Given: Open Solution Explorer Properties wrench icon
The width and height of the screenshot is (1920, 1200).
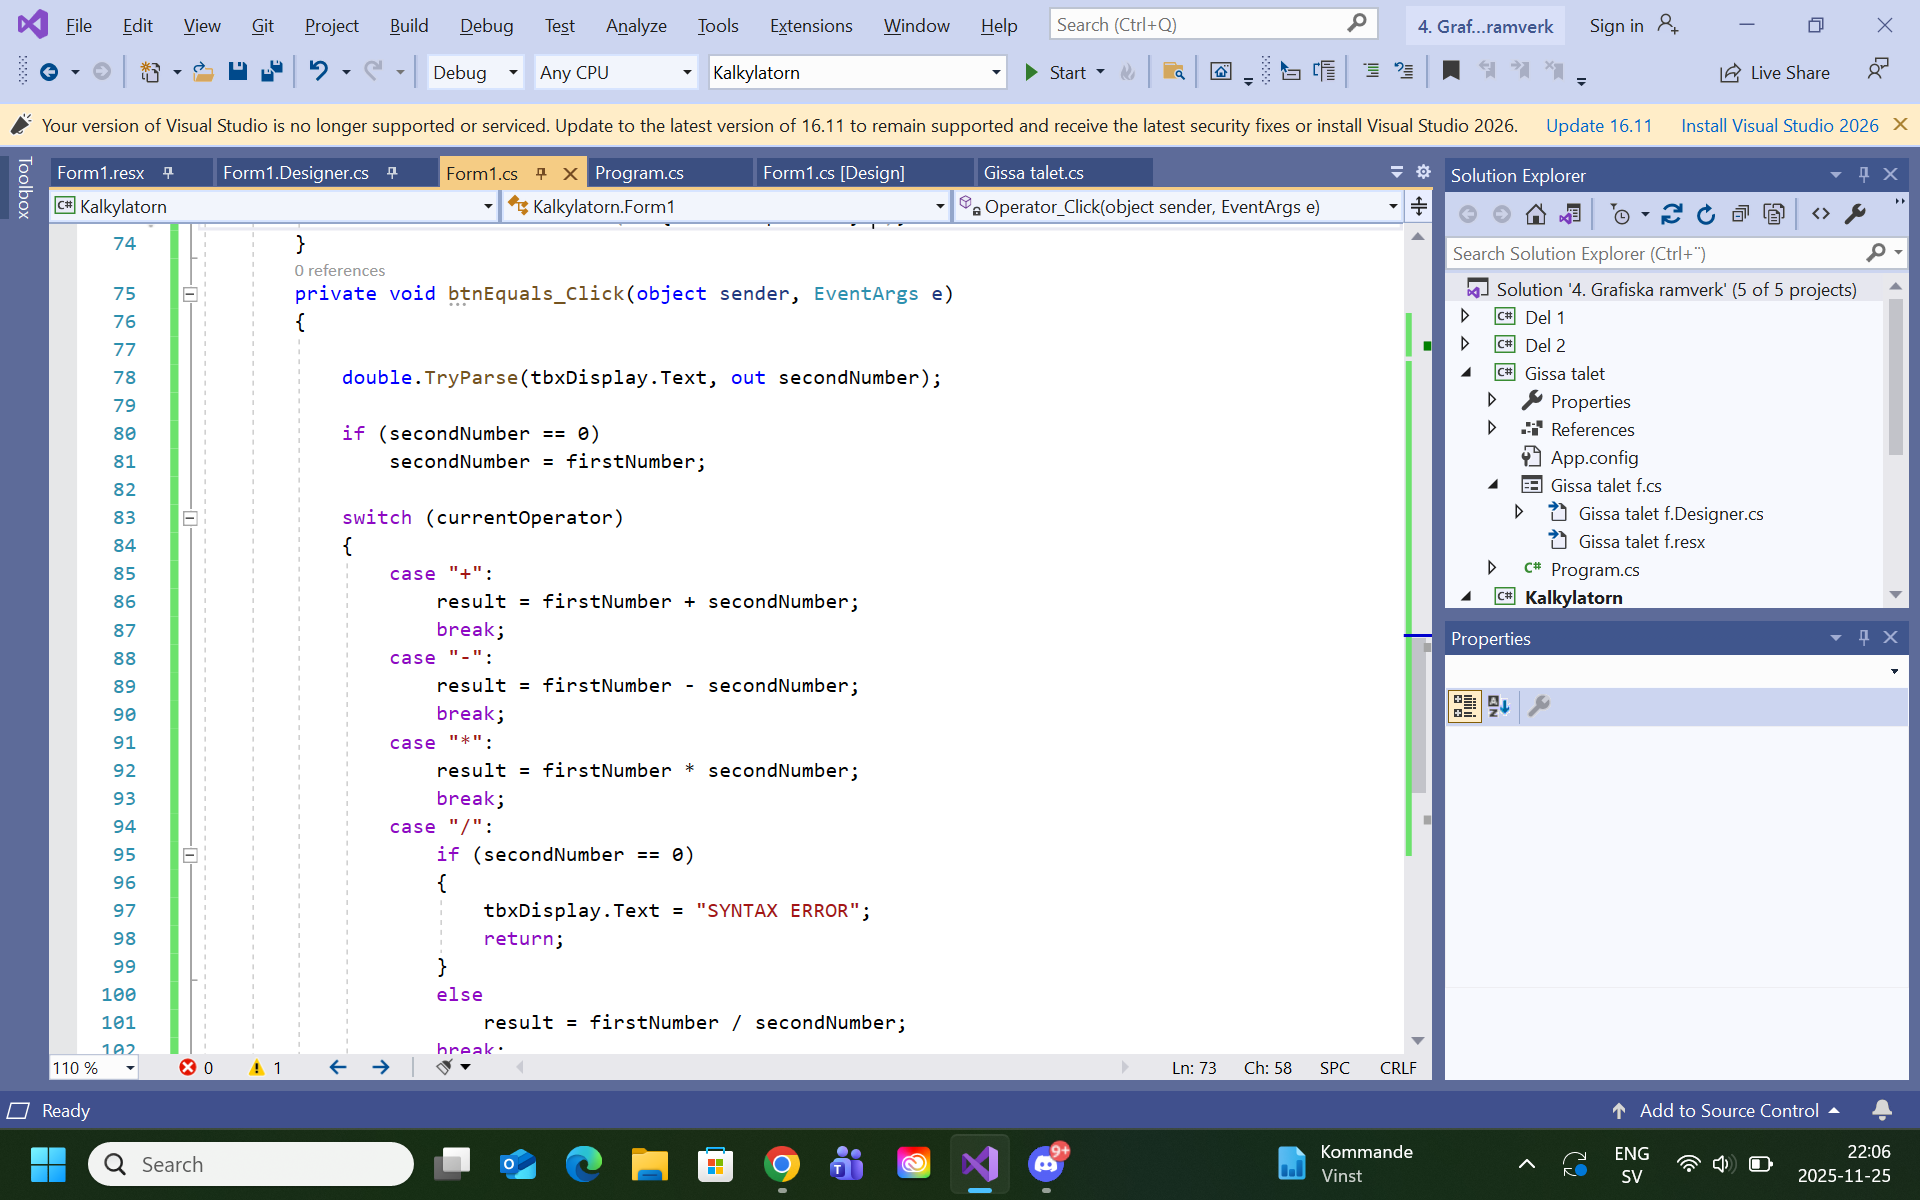Looking at the screenshot, I should tap(1856, 214).
